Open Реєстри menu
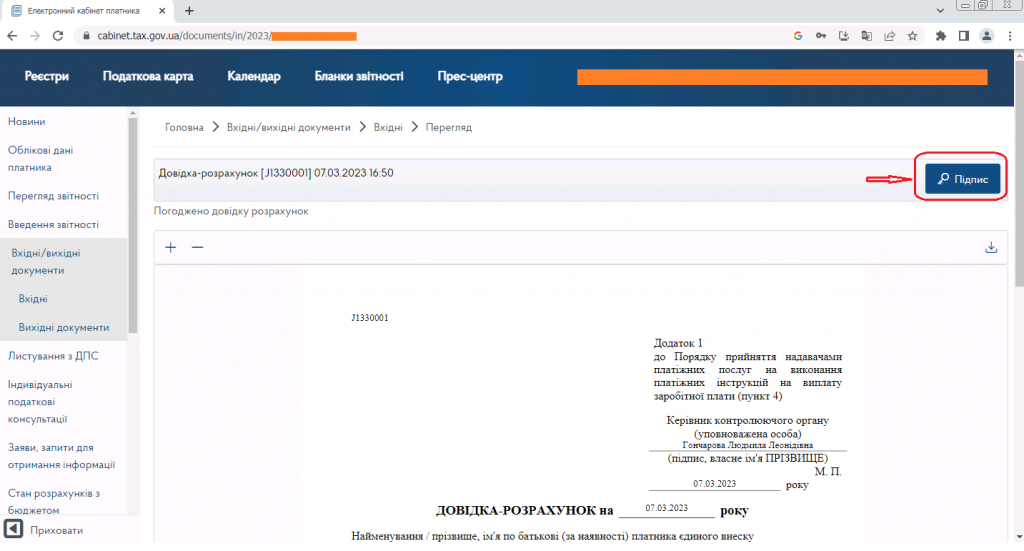 tap(46, 76)
